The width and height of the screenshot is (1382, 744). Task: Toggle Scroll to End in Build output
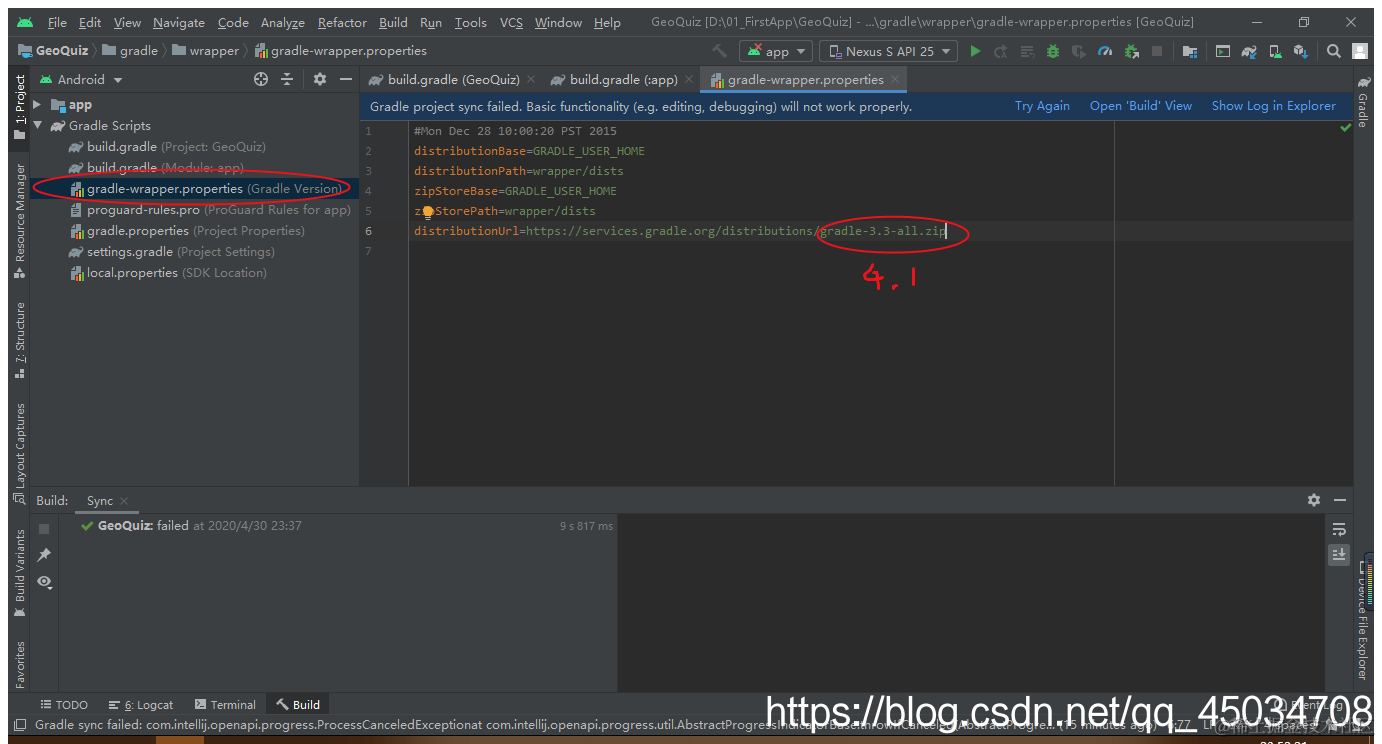pyautogui.click(x=1339, y=554)
